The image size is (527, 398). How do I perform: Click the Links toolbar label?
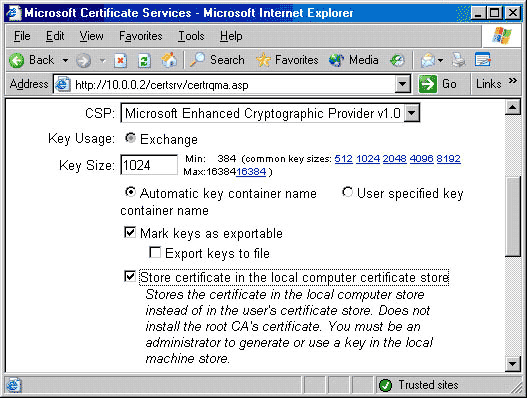[x=488, y=84]
